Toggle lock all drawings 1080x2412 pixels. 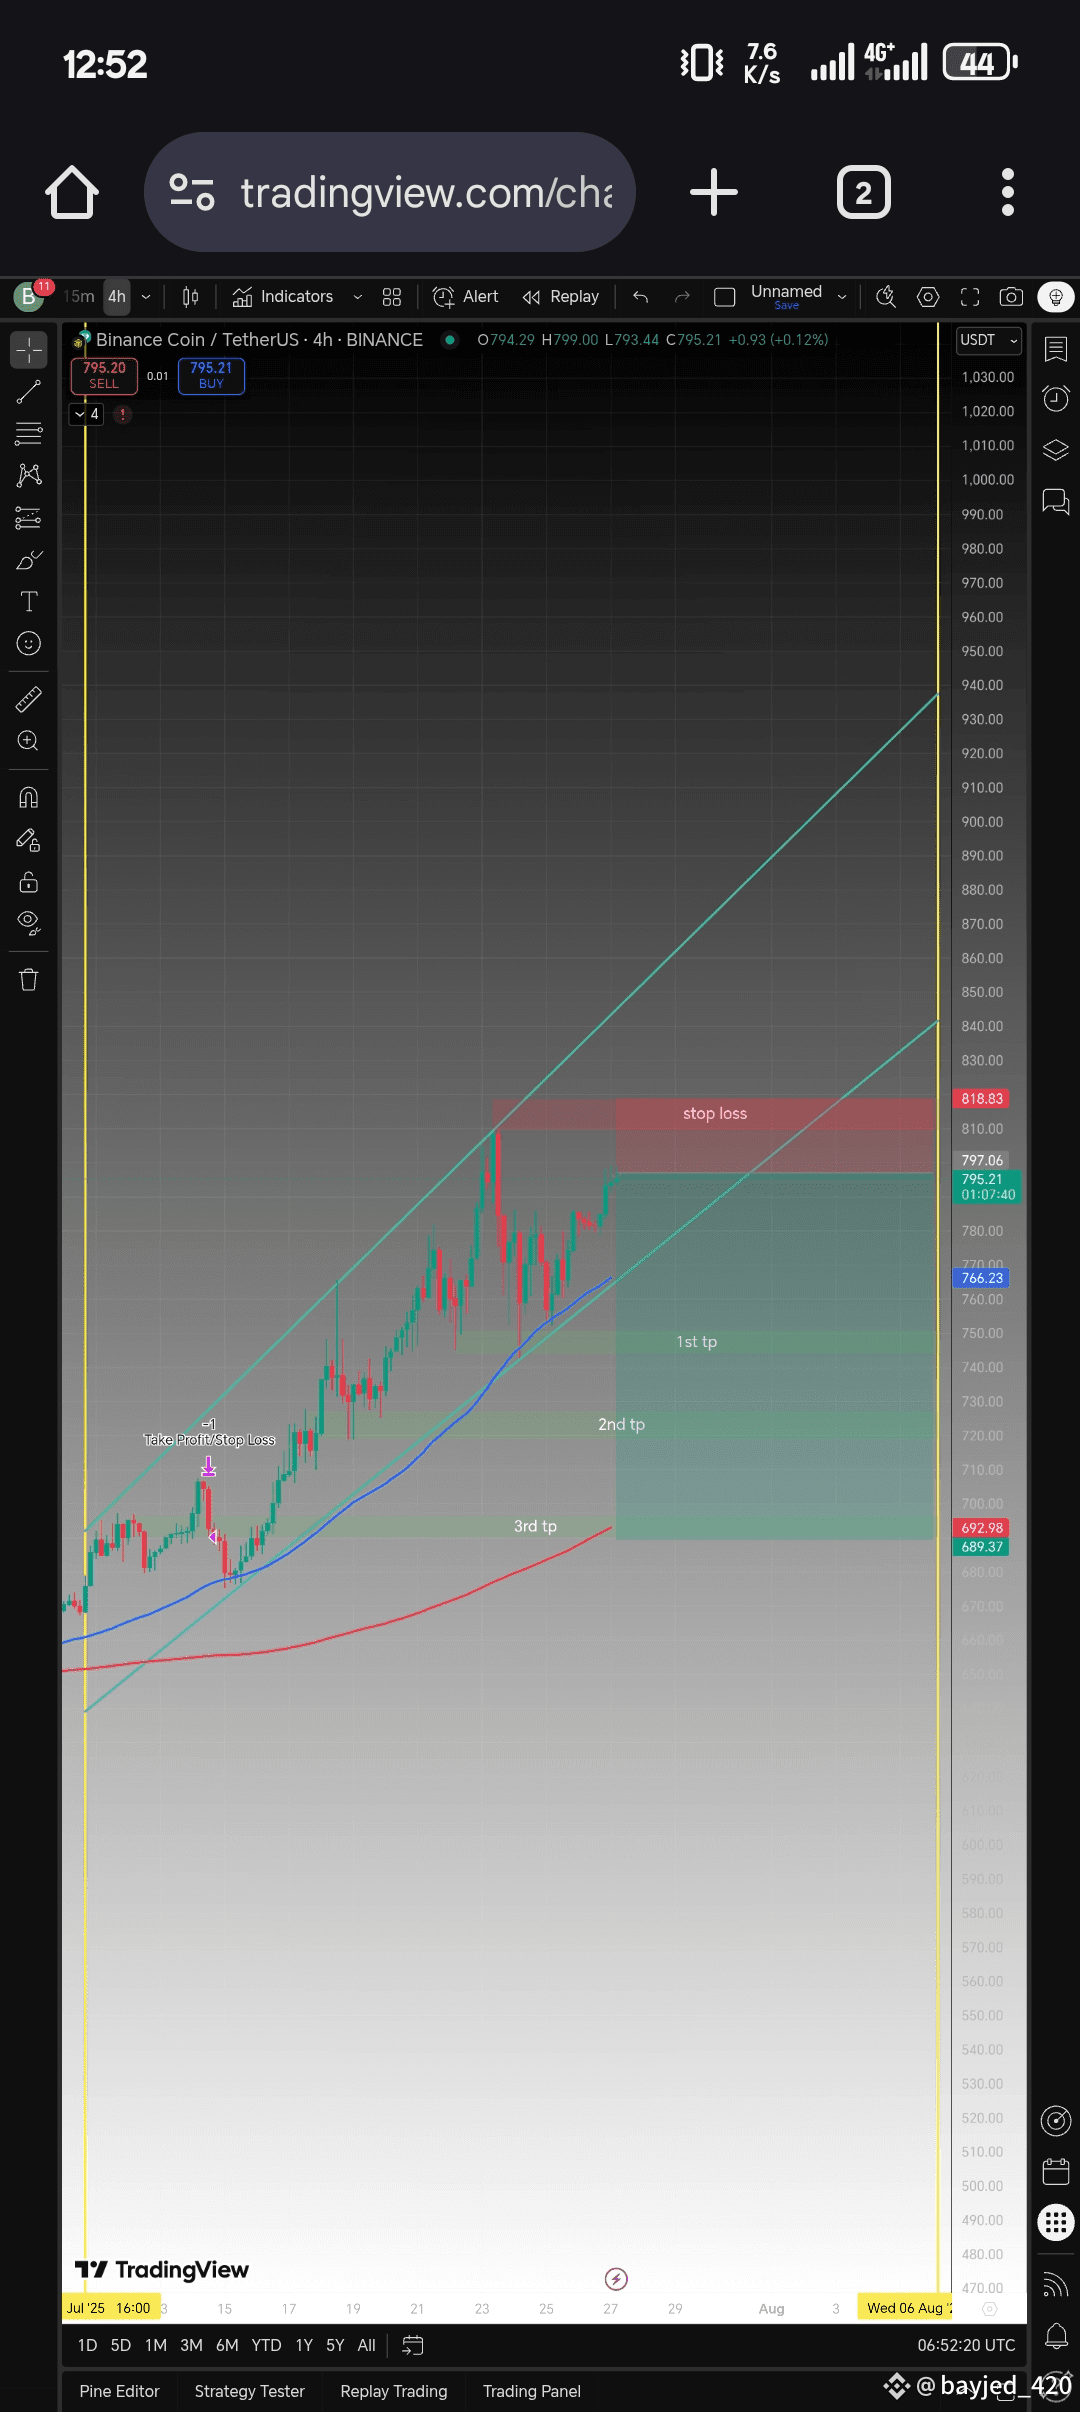[x=29, y=881]
